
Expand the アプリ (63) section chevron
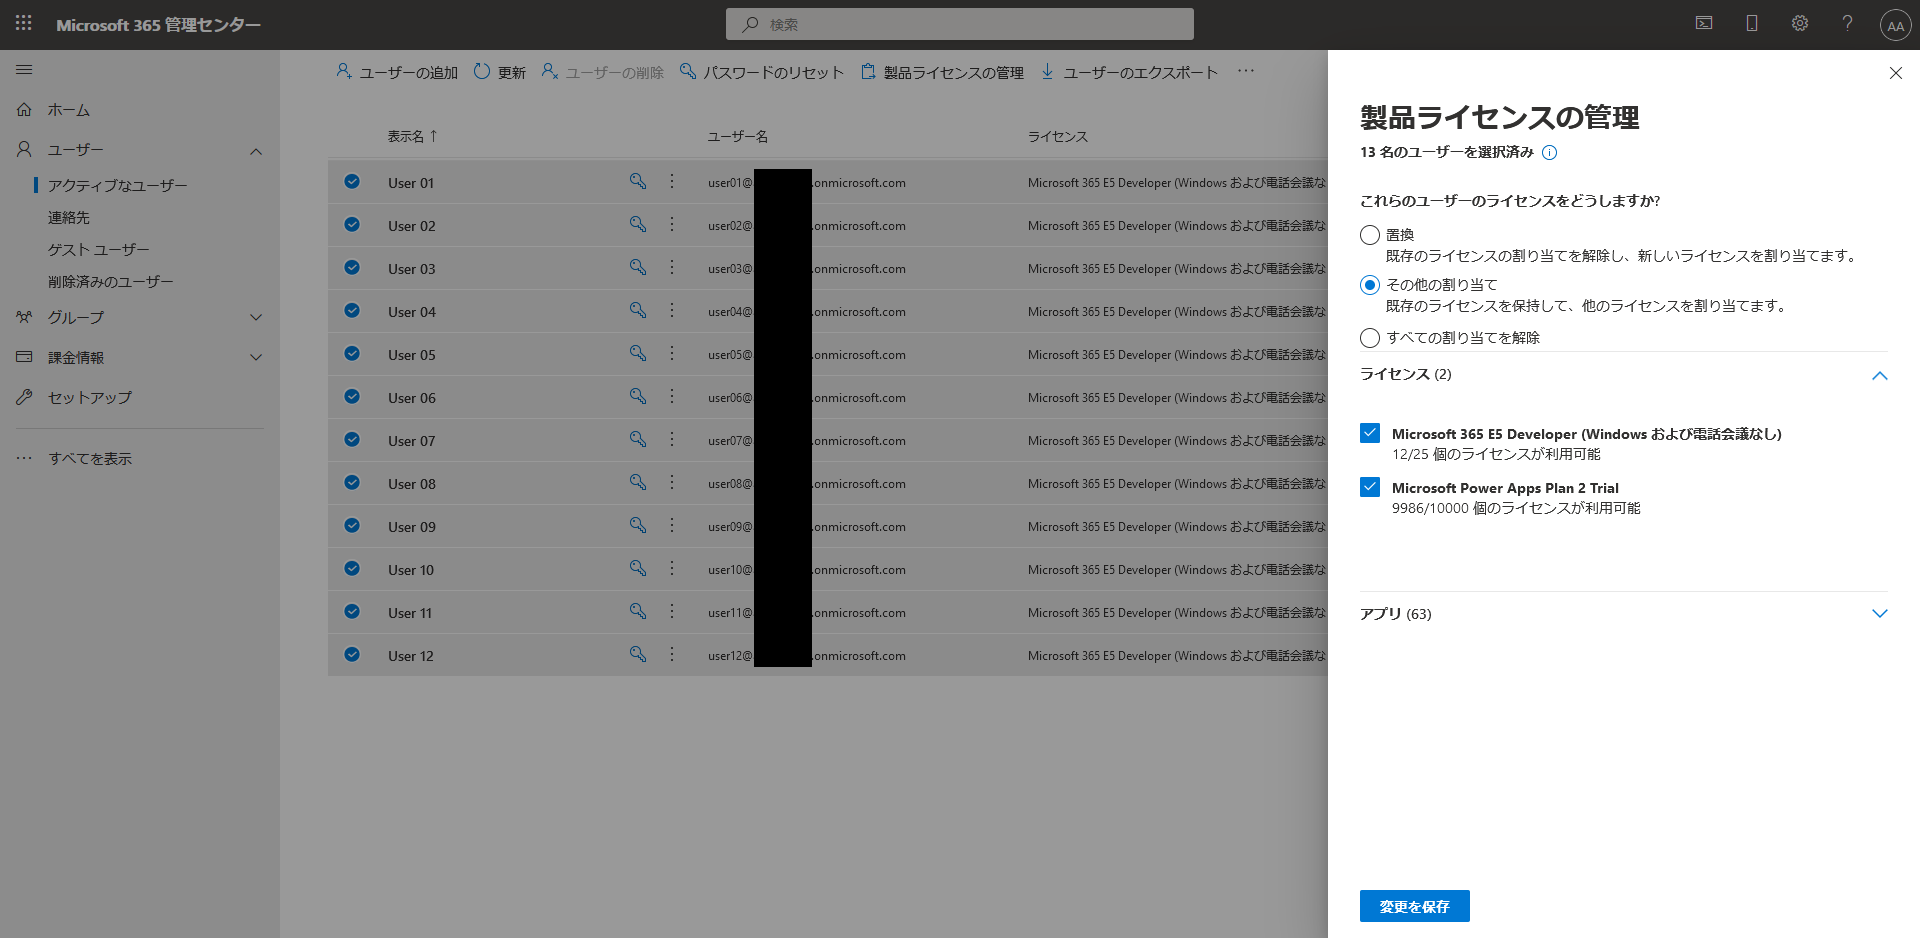click(x=1879, y=613)
